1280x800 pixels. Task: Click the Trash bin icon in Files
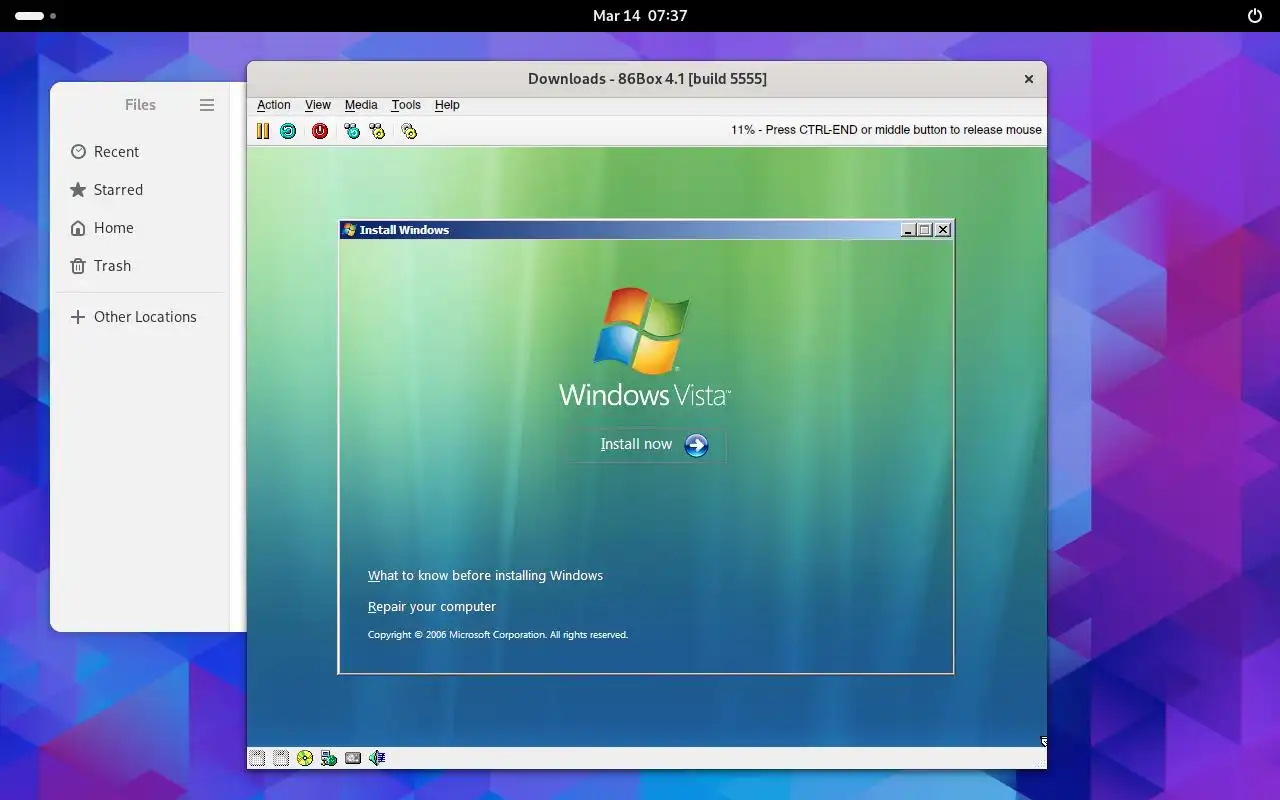coord(78,266)
